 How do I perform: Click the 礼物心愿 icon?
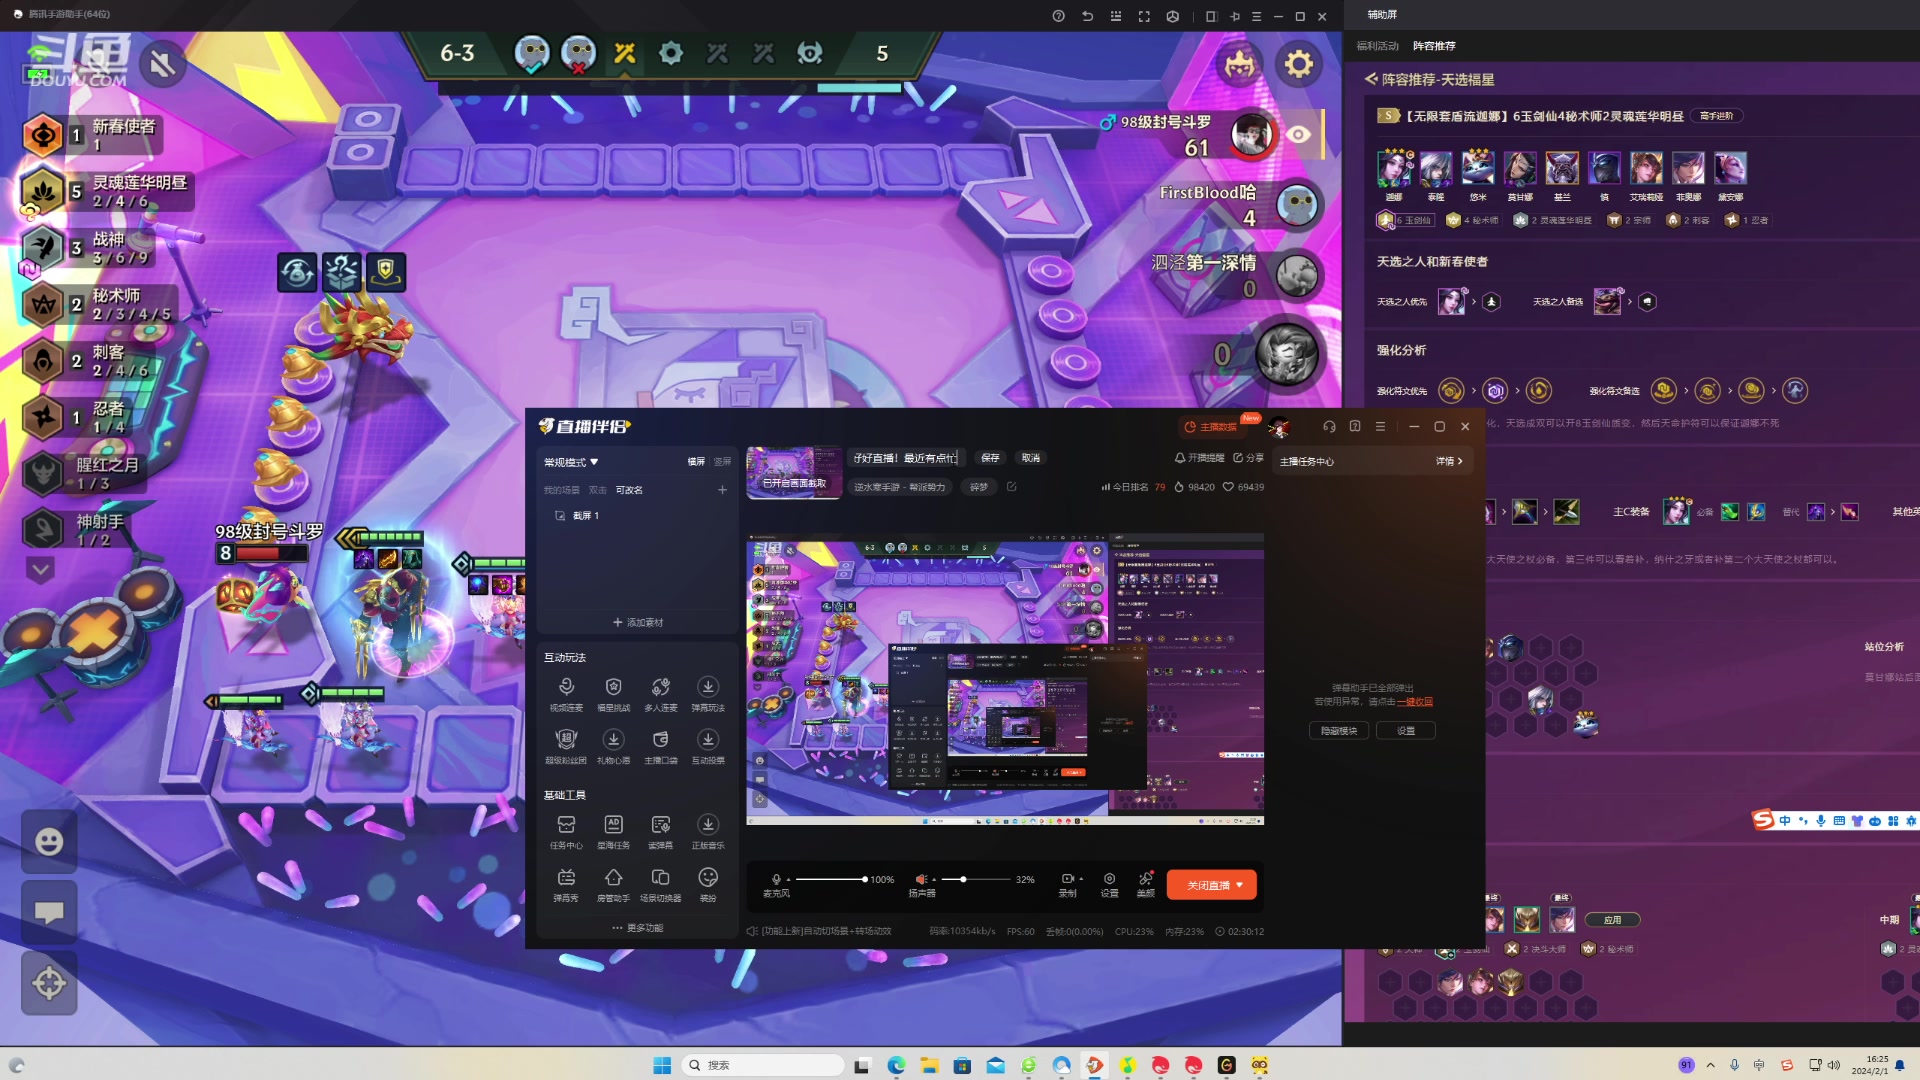point(613,739)
